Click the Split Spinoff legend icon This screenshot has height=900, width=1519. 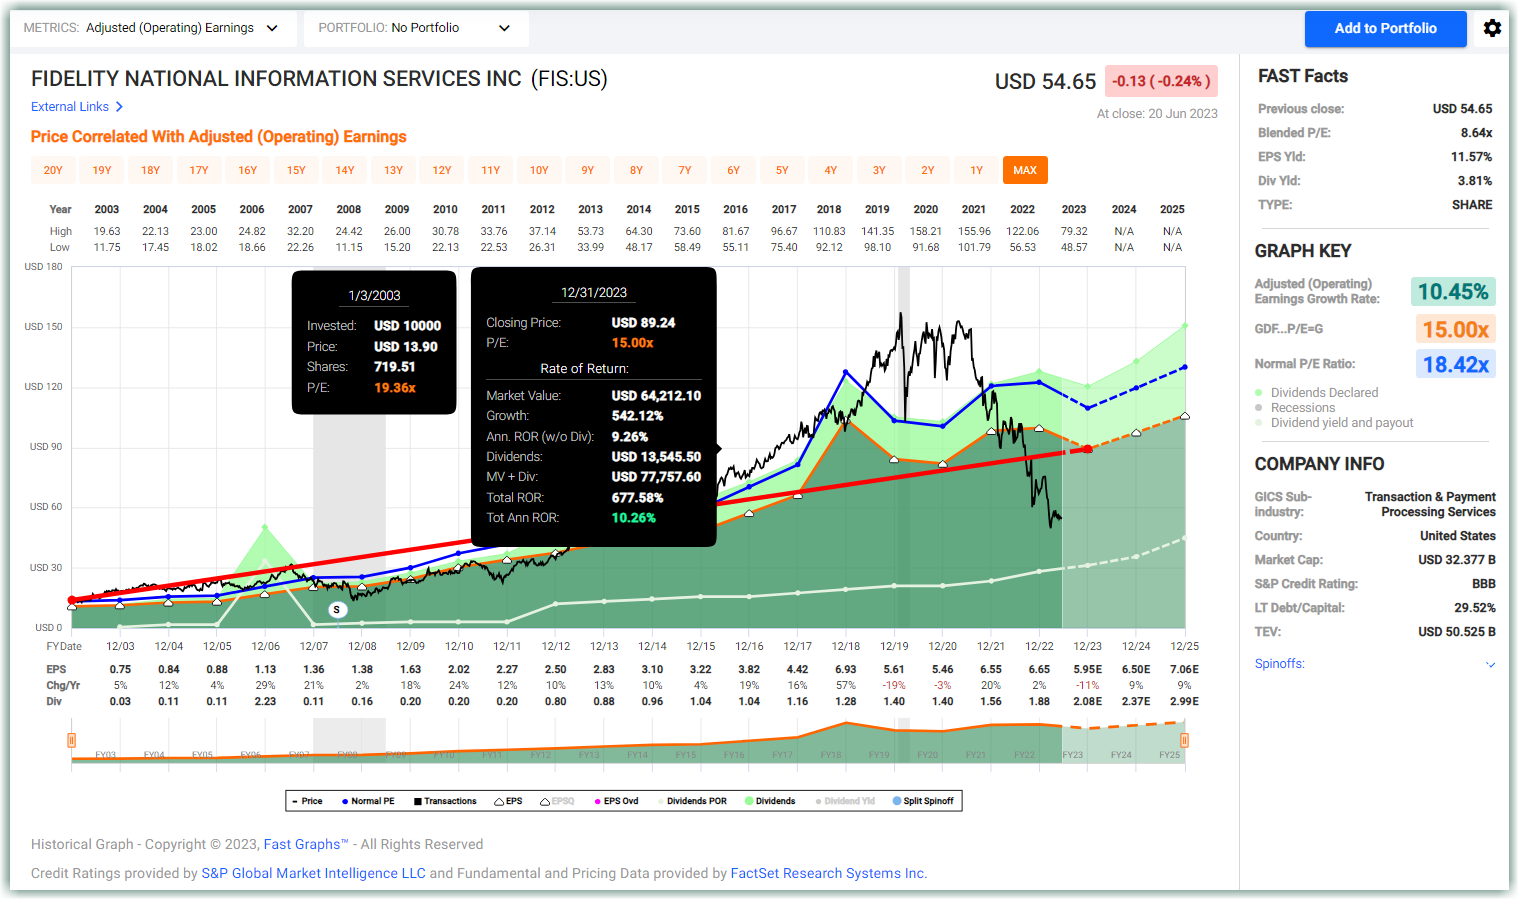tap(897, 801)
